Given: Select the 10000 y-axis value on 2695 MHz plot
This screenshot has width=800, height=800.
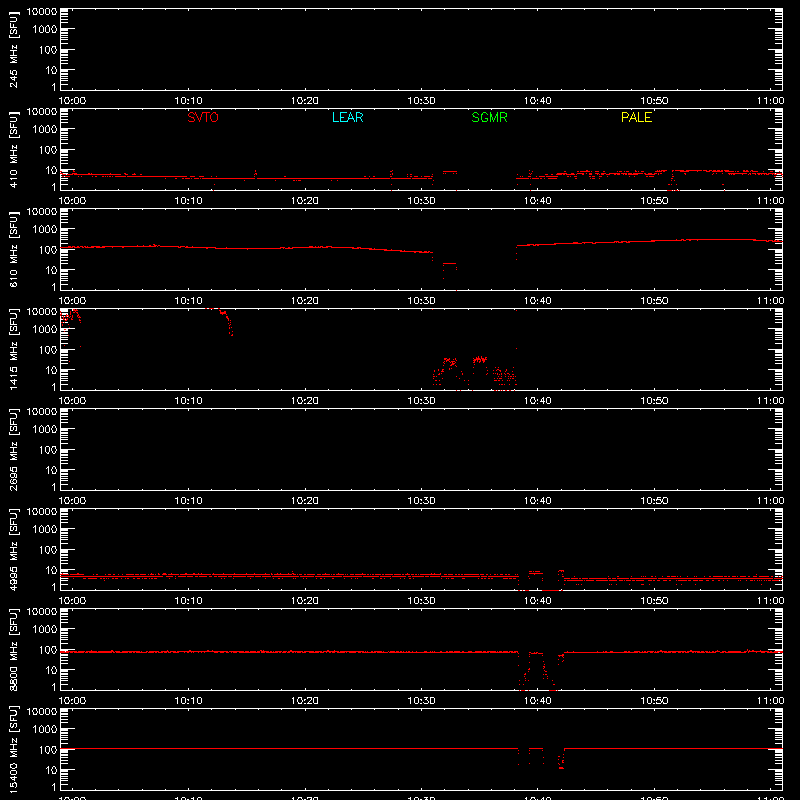Looking at the screenshot, I should click(x=42, y=412).
